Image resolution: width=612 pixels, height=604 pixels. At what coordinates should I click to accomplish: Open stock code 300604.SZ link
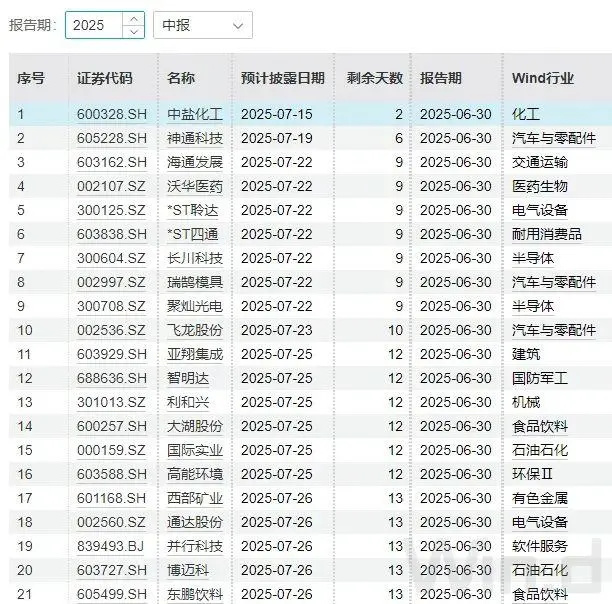point(111,258)
